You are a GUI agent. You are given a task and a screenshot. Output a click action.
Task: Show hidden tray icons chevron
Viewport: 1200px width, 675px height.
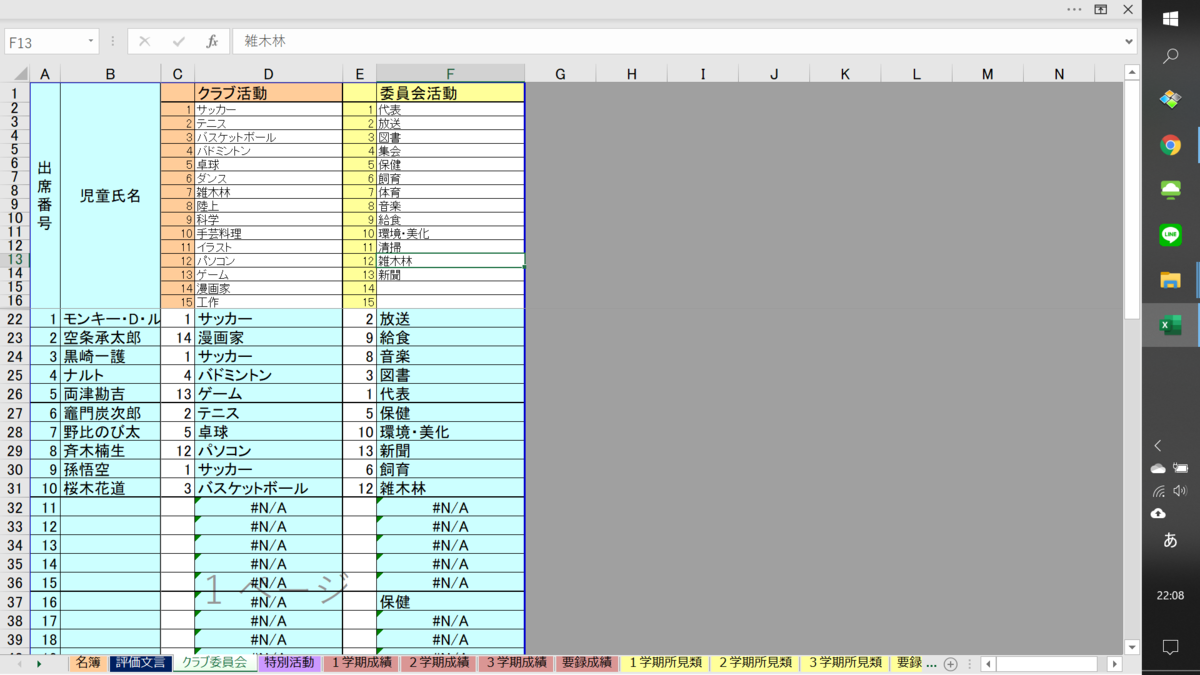coord(1158,446)
